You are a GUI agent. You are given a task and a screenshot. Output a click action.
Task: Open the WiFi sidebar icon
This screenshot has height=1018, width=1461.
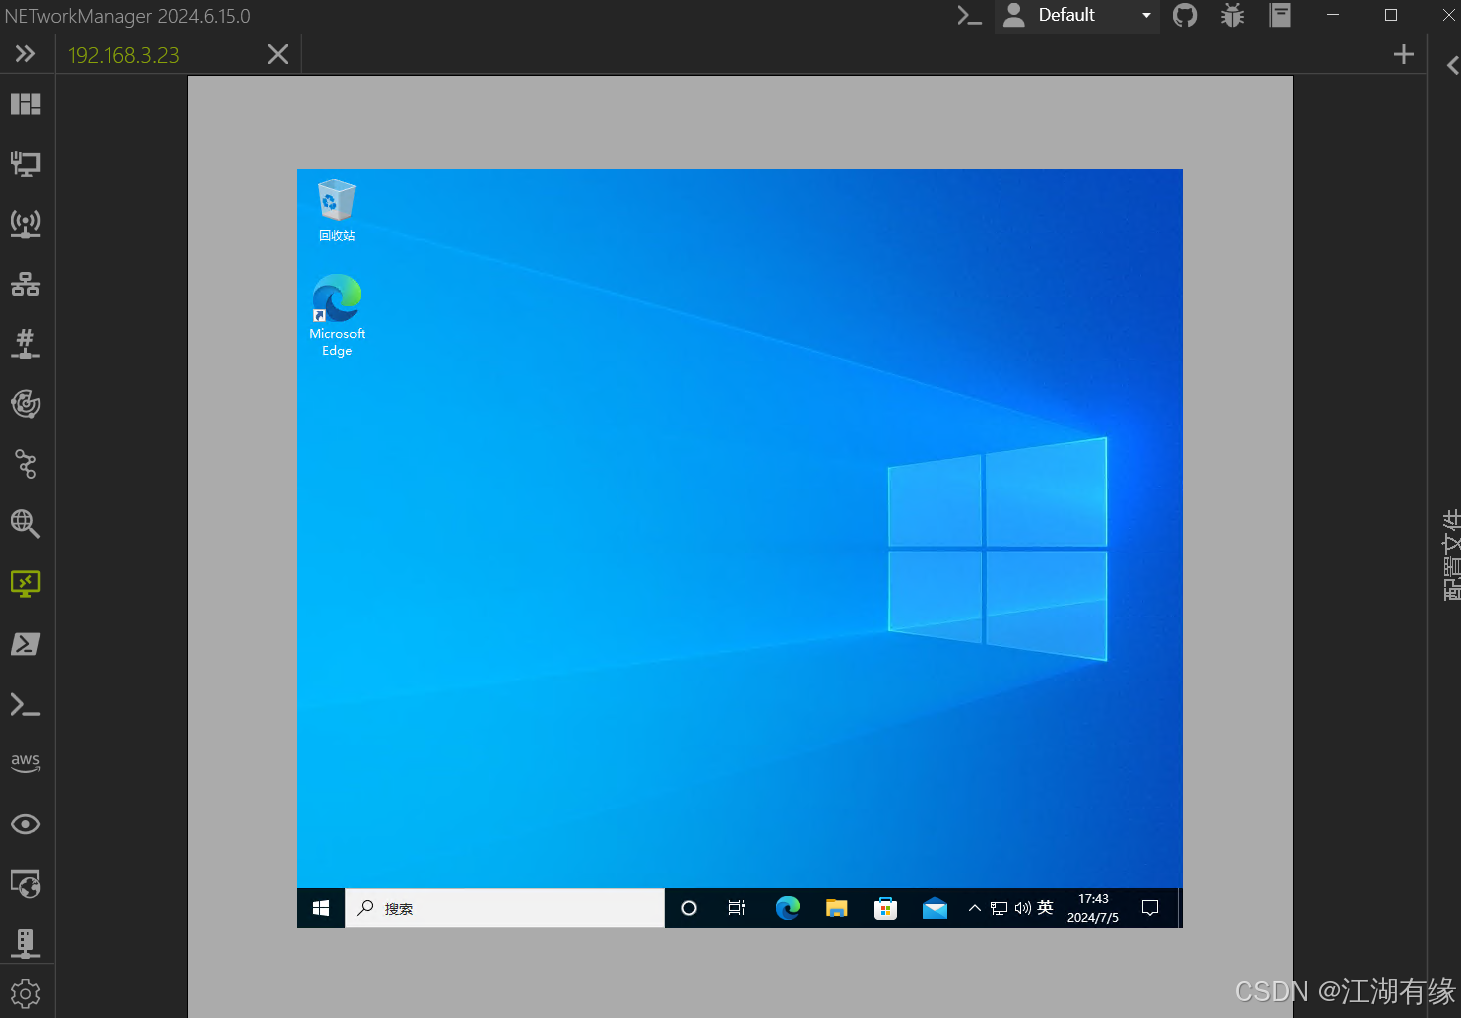(26, 224)
